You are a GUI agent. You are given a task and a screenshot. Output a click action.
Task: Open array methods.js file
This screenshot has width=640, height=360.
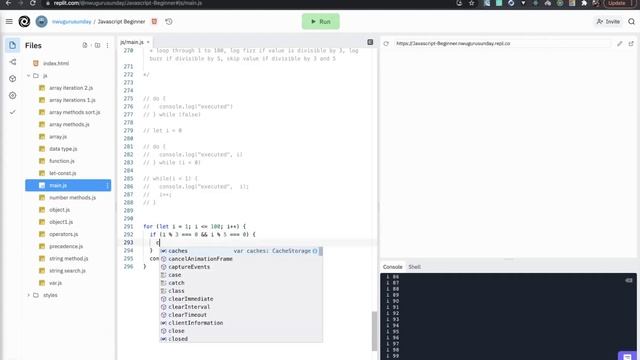click(68, 124)
